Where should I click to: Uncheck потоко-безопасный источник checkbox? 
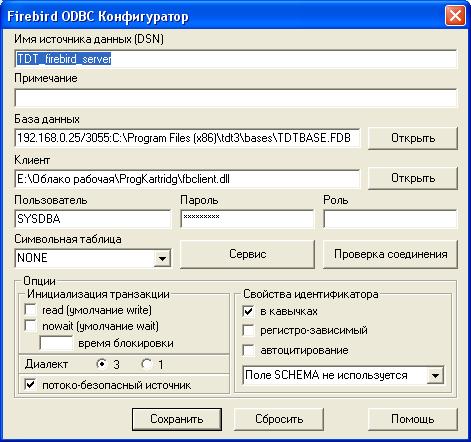(31, 385)
